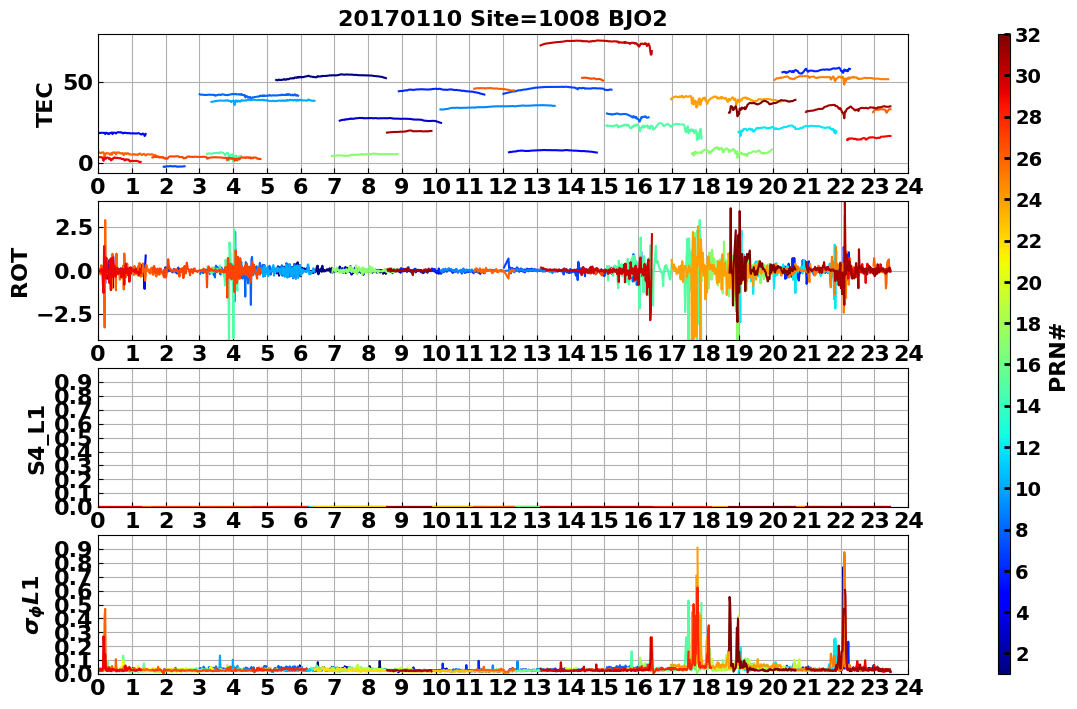Click colorbar tick label 2
1077x709 pixels.
[1022, 653]
